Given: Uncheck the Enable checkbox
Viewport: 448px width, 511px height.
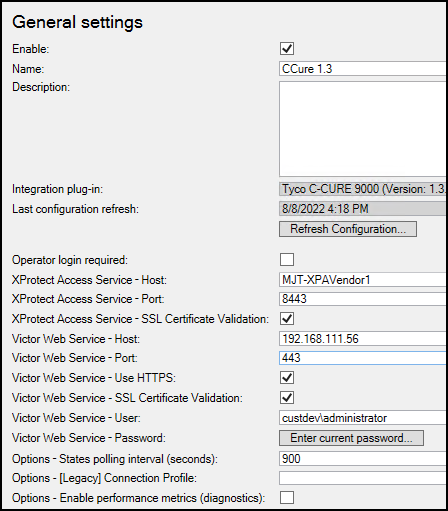Looking at the screenshot, I should (x=287, y=49).
